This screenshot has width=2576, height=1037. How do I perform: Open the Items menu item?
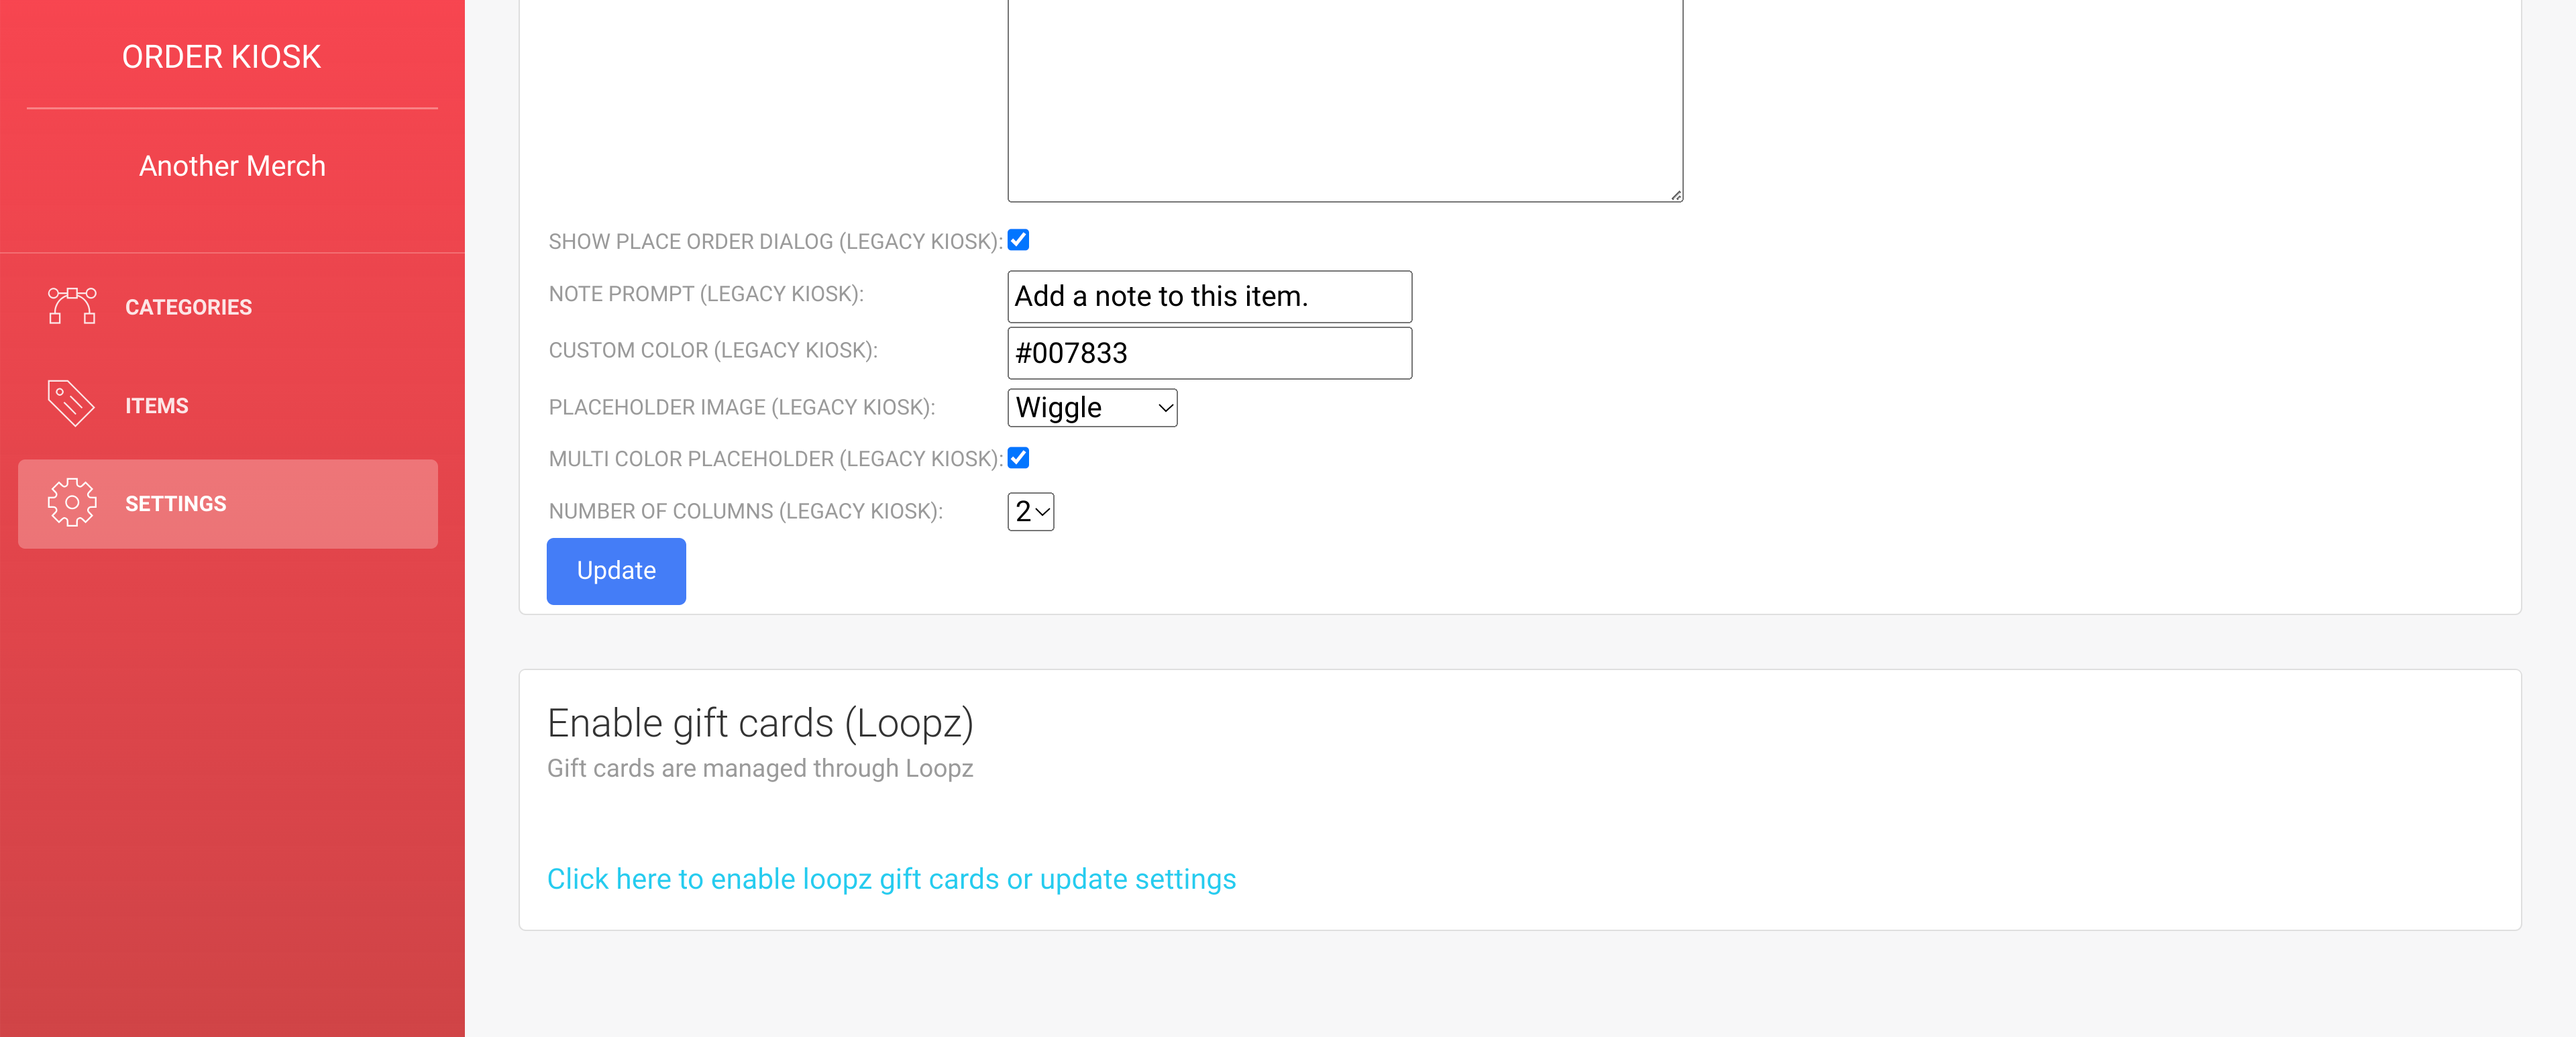228,405
